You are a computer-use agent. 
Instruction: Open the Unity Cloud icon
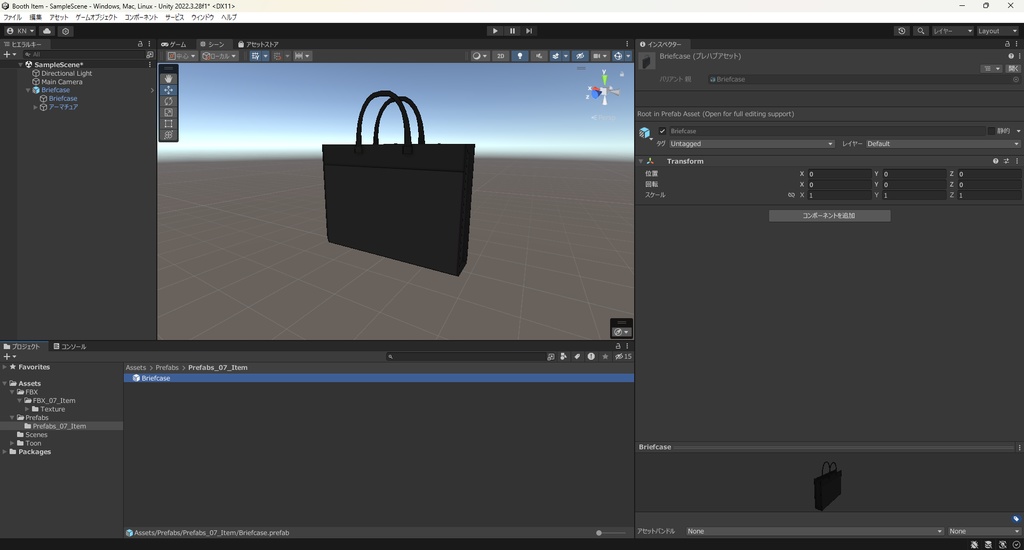point(47,31)
